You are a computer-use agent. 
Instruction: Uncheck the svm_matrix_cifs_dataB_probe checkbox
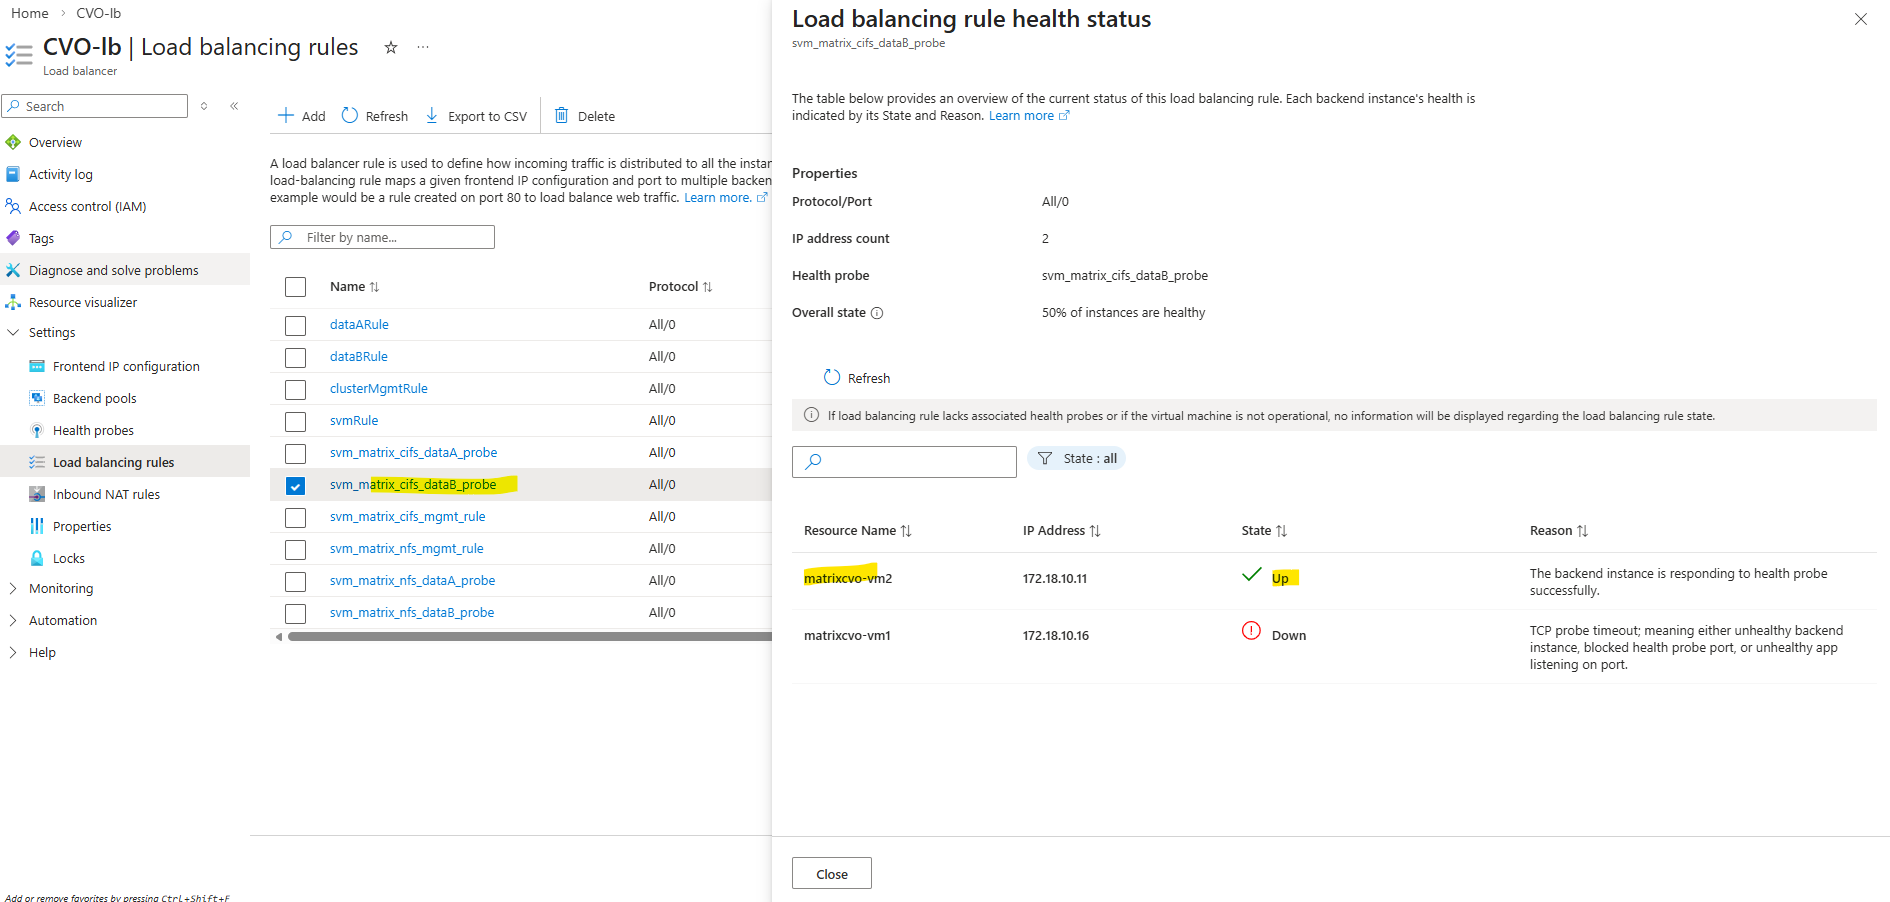[x=295, y=485]
